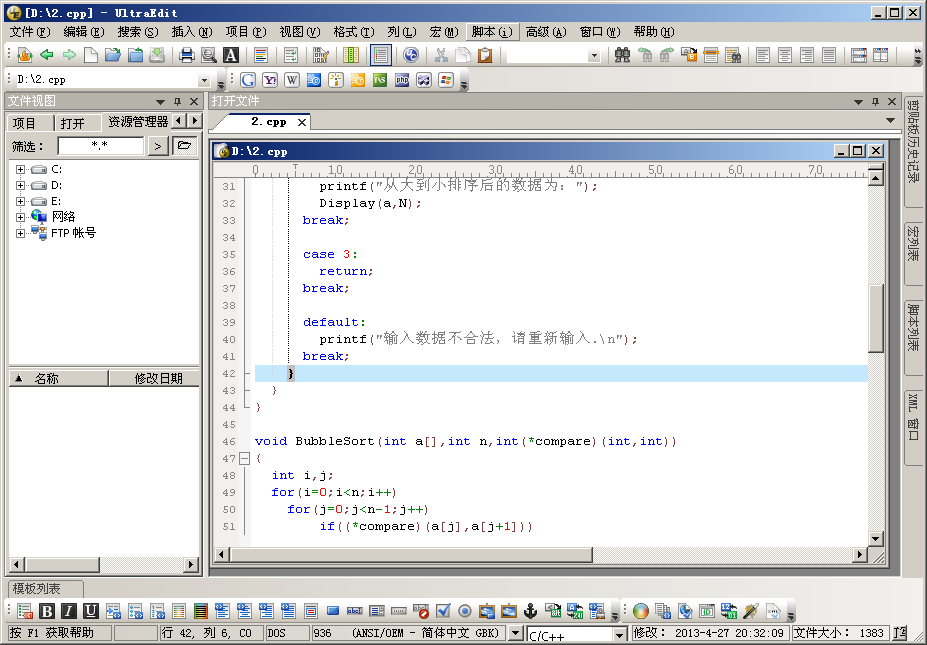Open the 搜索(S) menu
Screen dimensions: 927x645
pos(137,32)
